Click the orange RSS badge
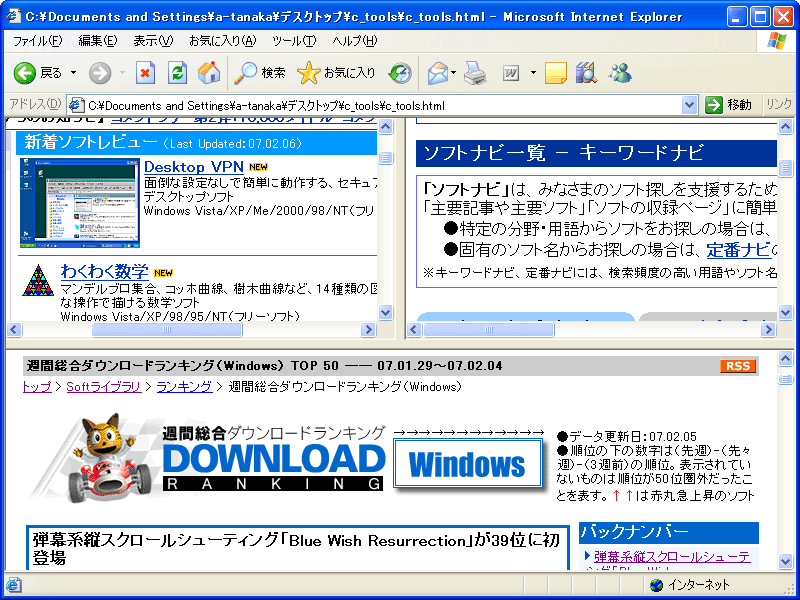 coord(738,366)
